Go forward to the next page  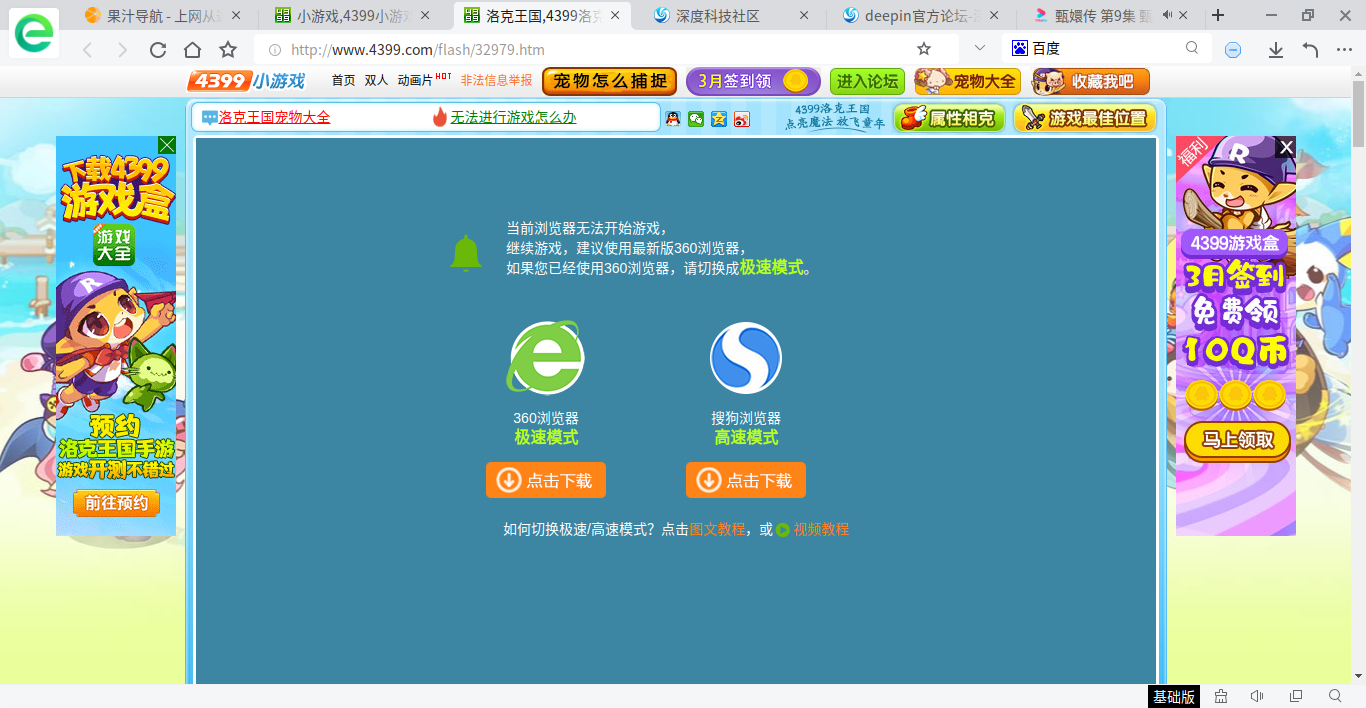tap(122, 50)
